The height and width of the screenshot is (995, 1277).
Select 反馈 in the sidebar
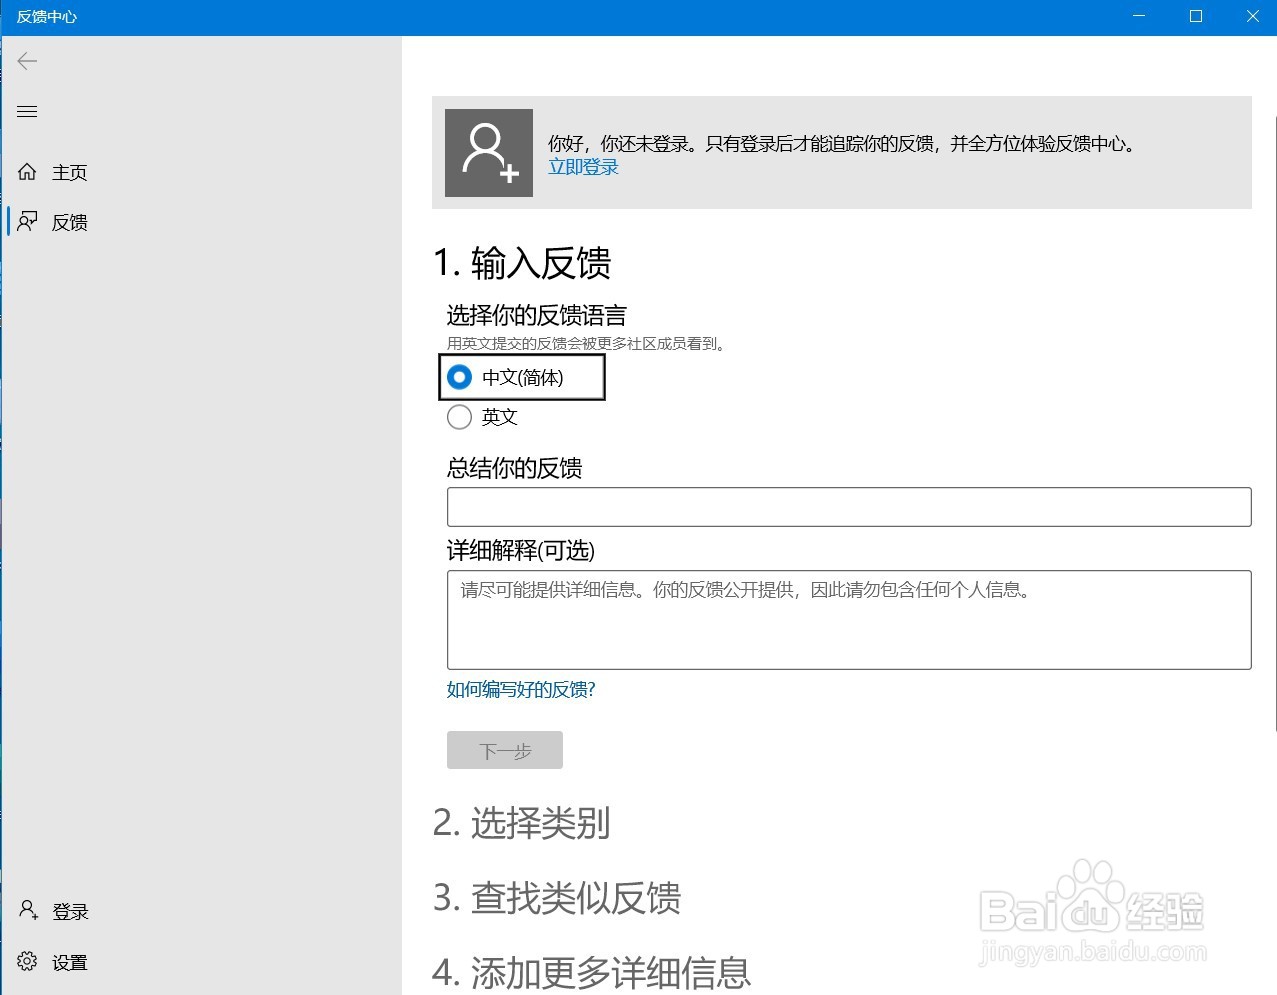pyautogui.click(x=69, y=221)
